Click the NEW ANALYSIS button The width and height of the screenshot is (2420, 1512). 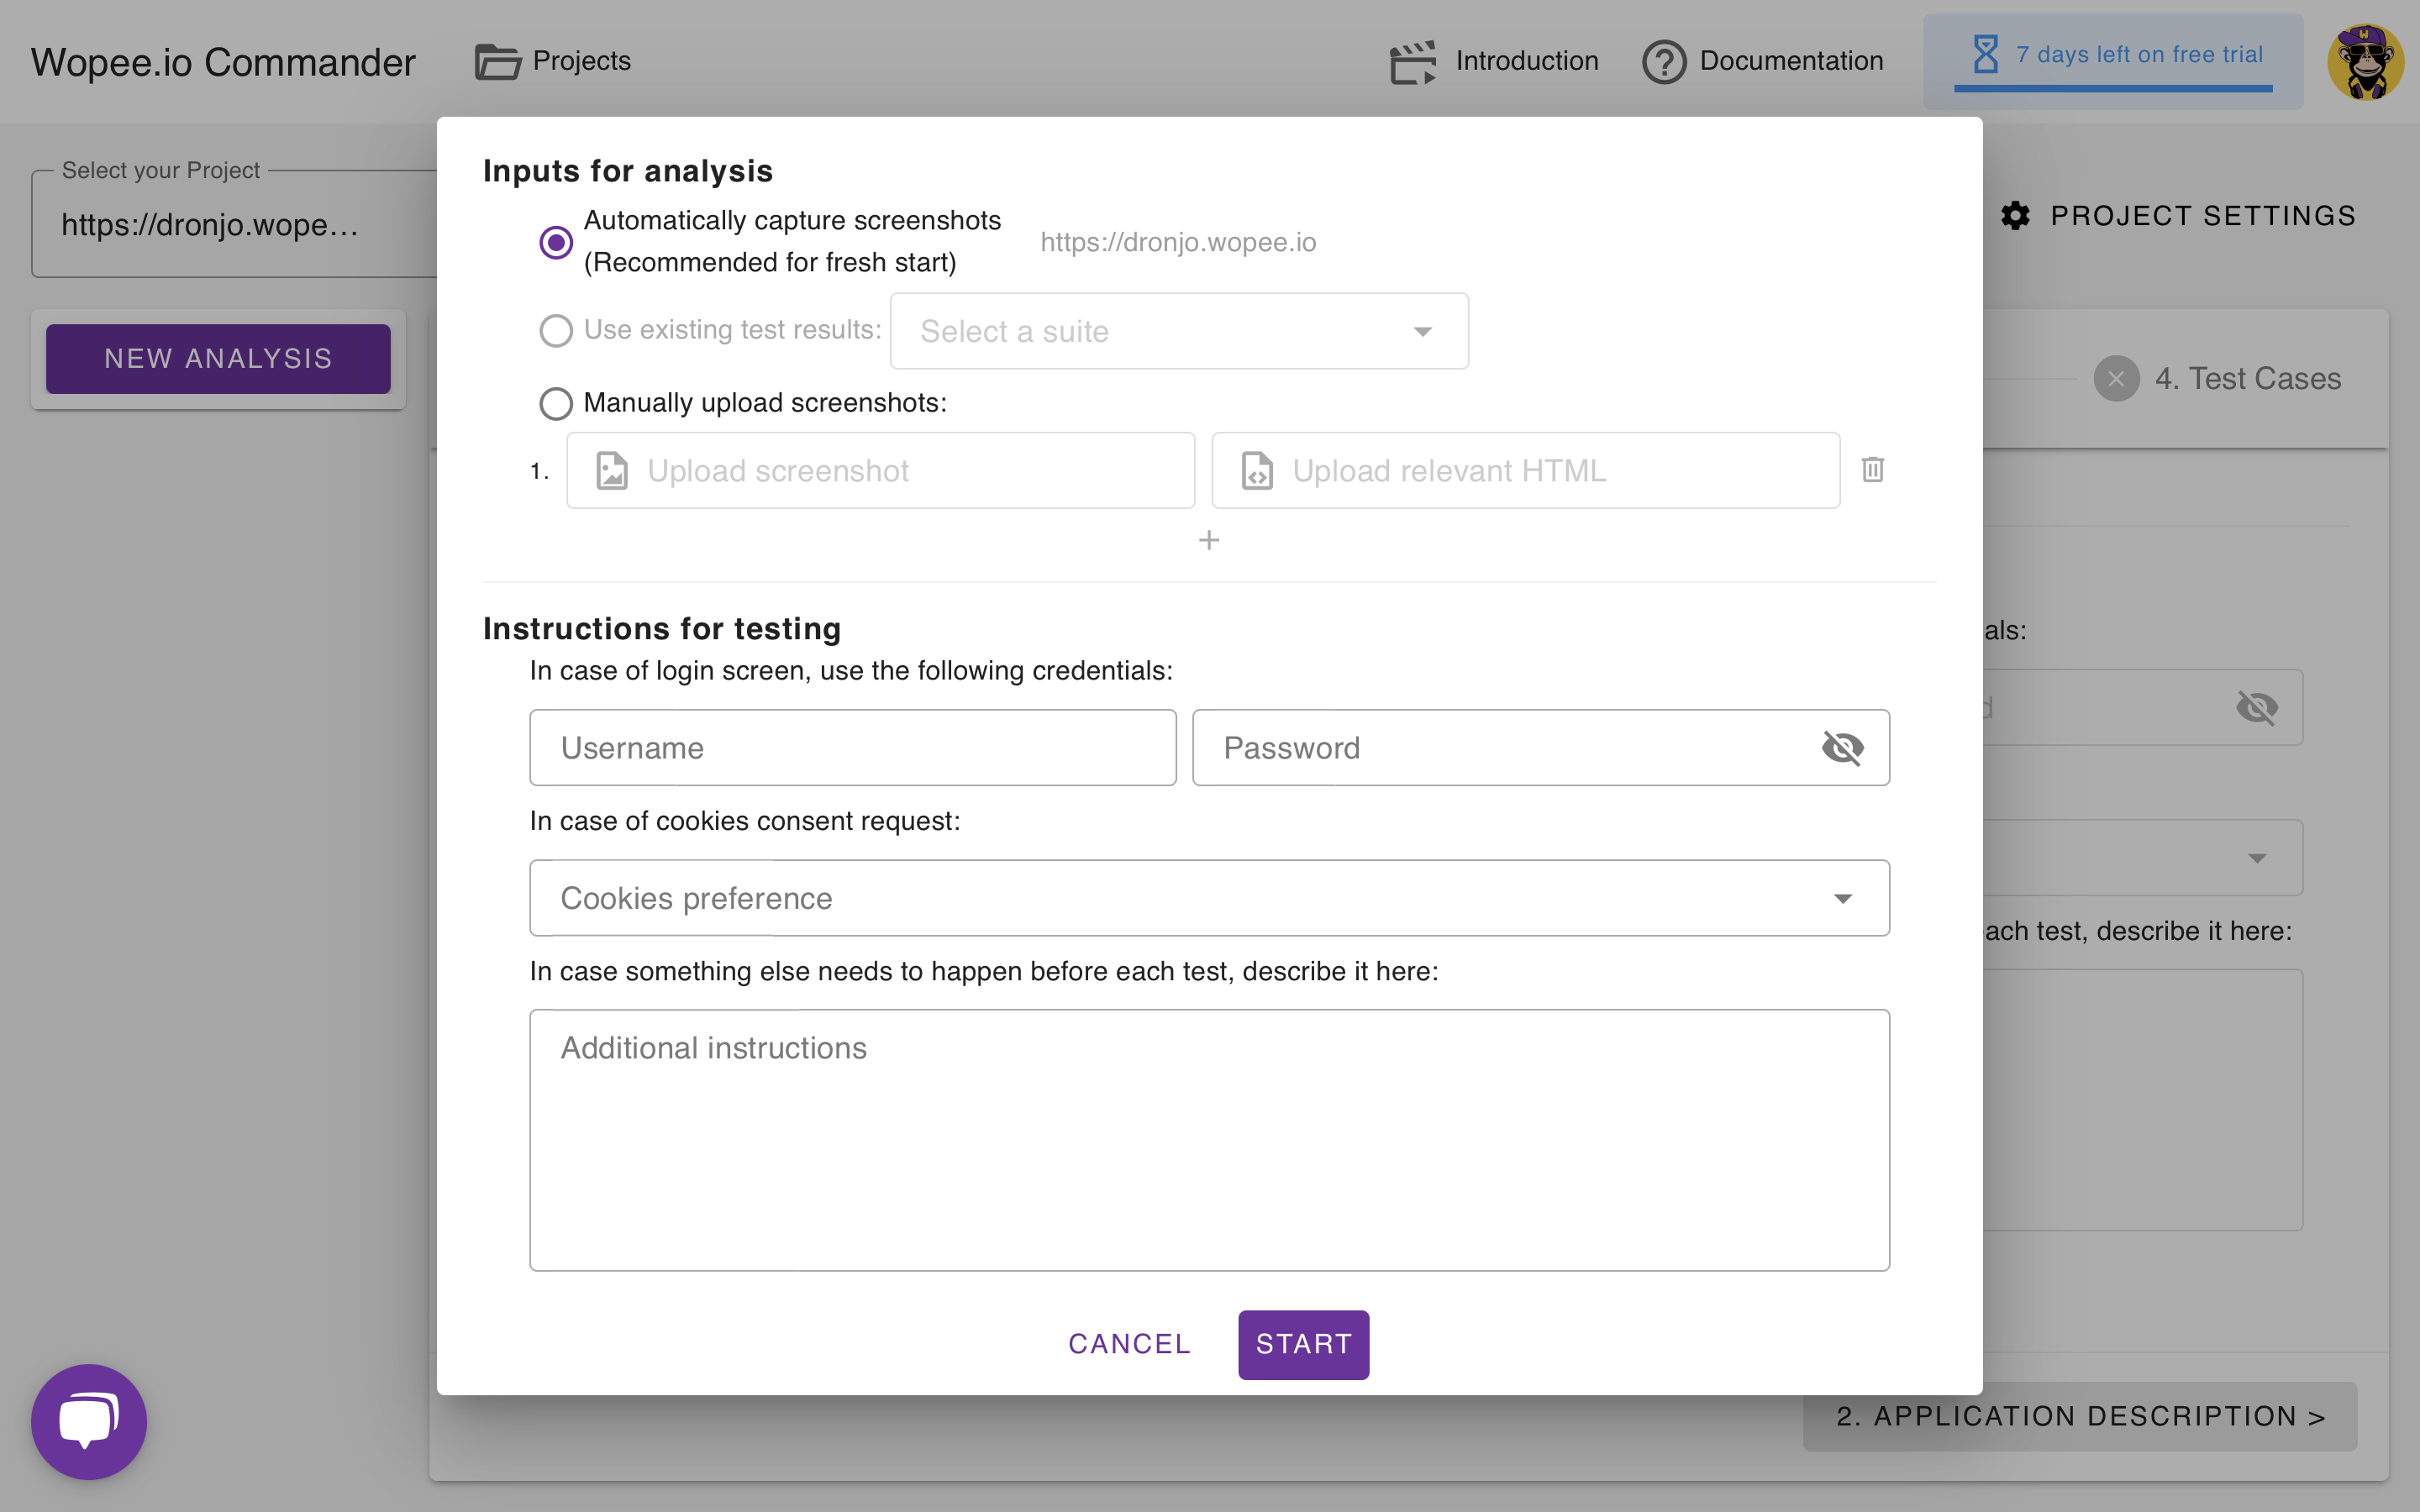click(218, 358)
